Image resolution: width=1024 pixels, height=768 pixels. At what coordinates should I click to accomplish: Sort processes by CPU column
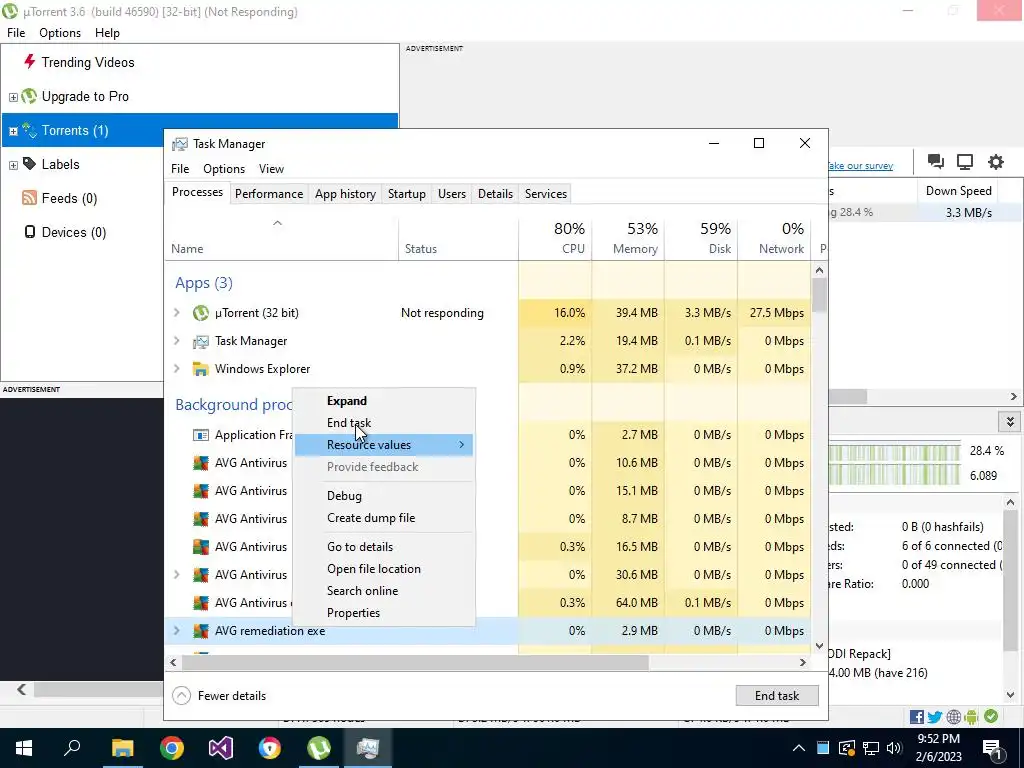[555, 238]
